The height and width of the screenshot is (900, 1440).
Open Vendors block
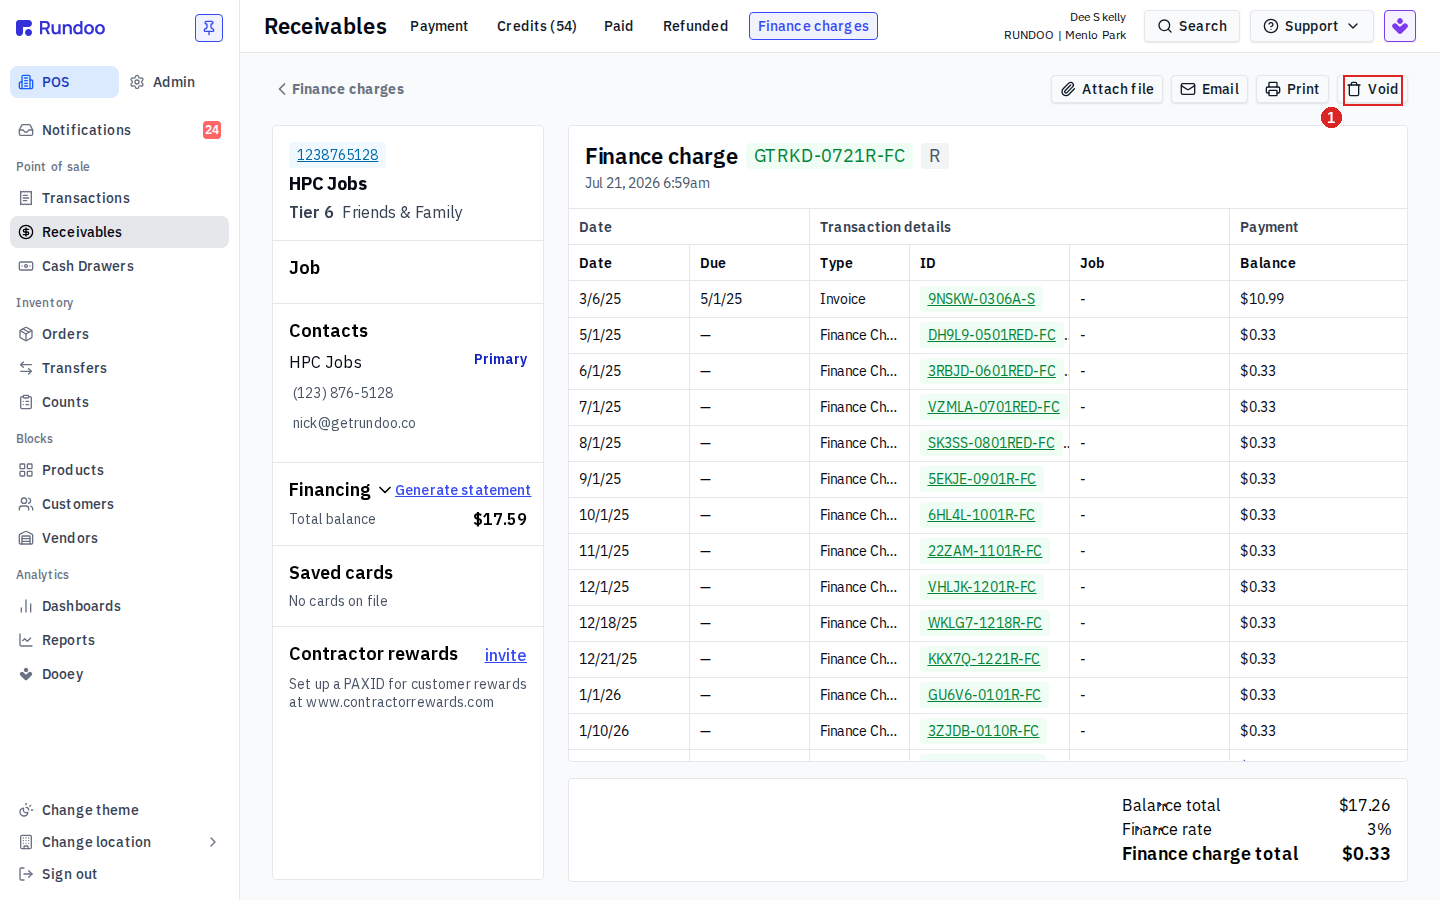pyautogui.click(x=120, y=538)
